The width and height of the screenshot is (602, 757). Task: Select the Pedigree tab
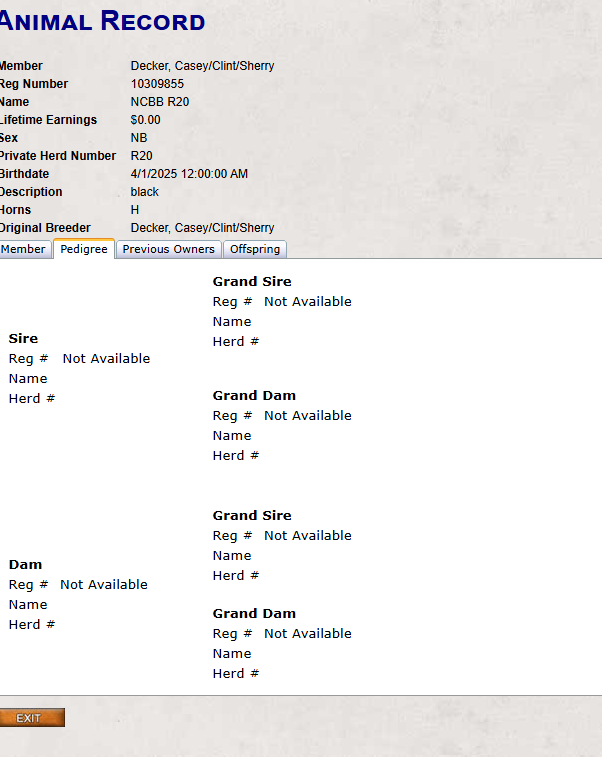point(84,249)
